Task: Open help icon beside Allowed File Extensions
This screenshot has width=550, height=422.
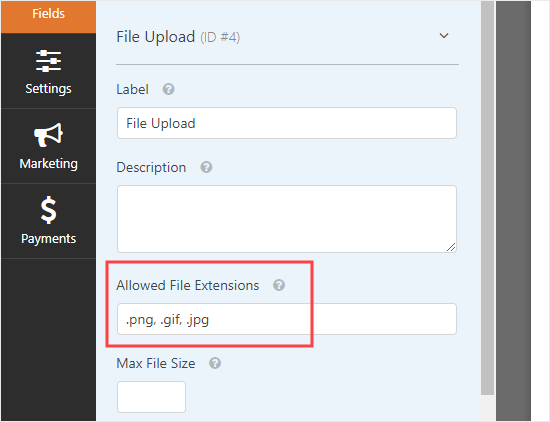Action: tap(279, 285)
